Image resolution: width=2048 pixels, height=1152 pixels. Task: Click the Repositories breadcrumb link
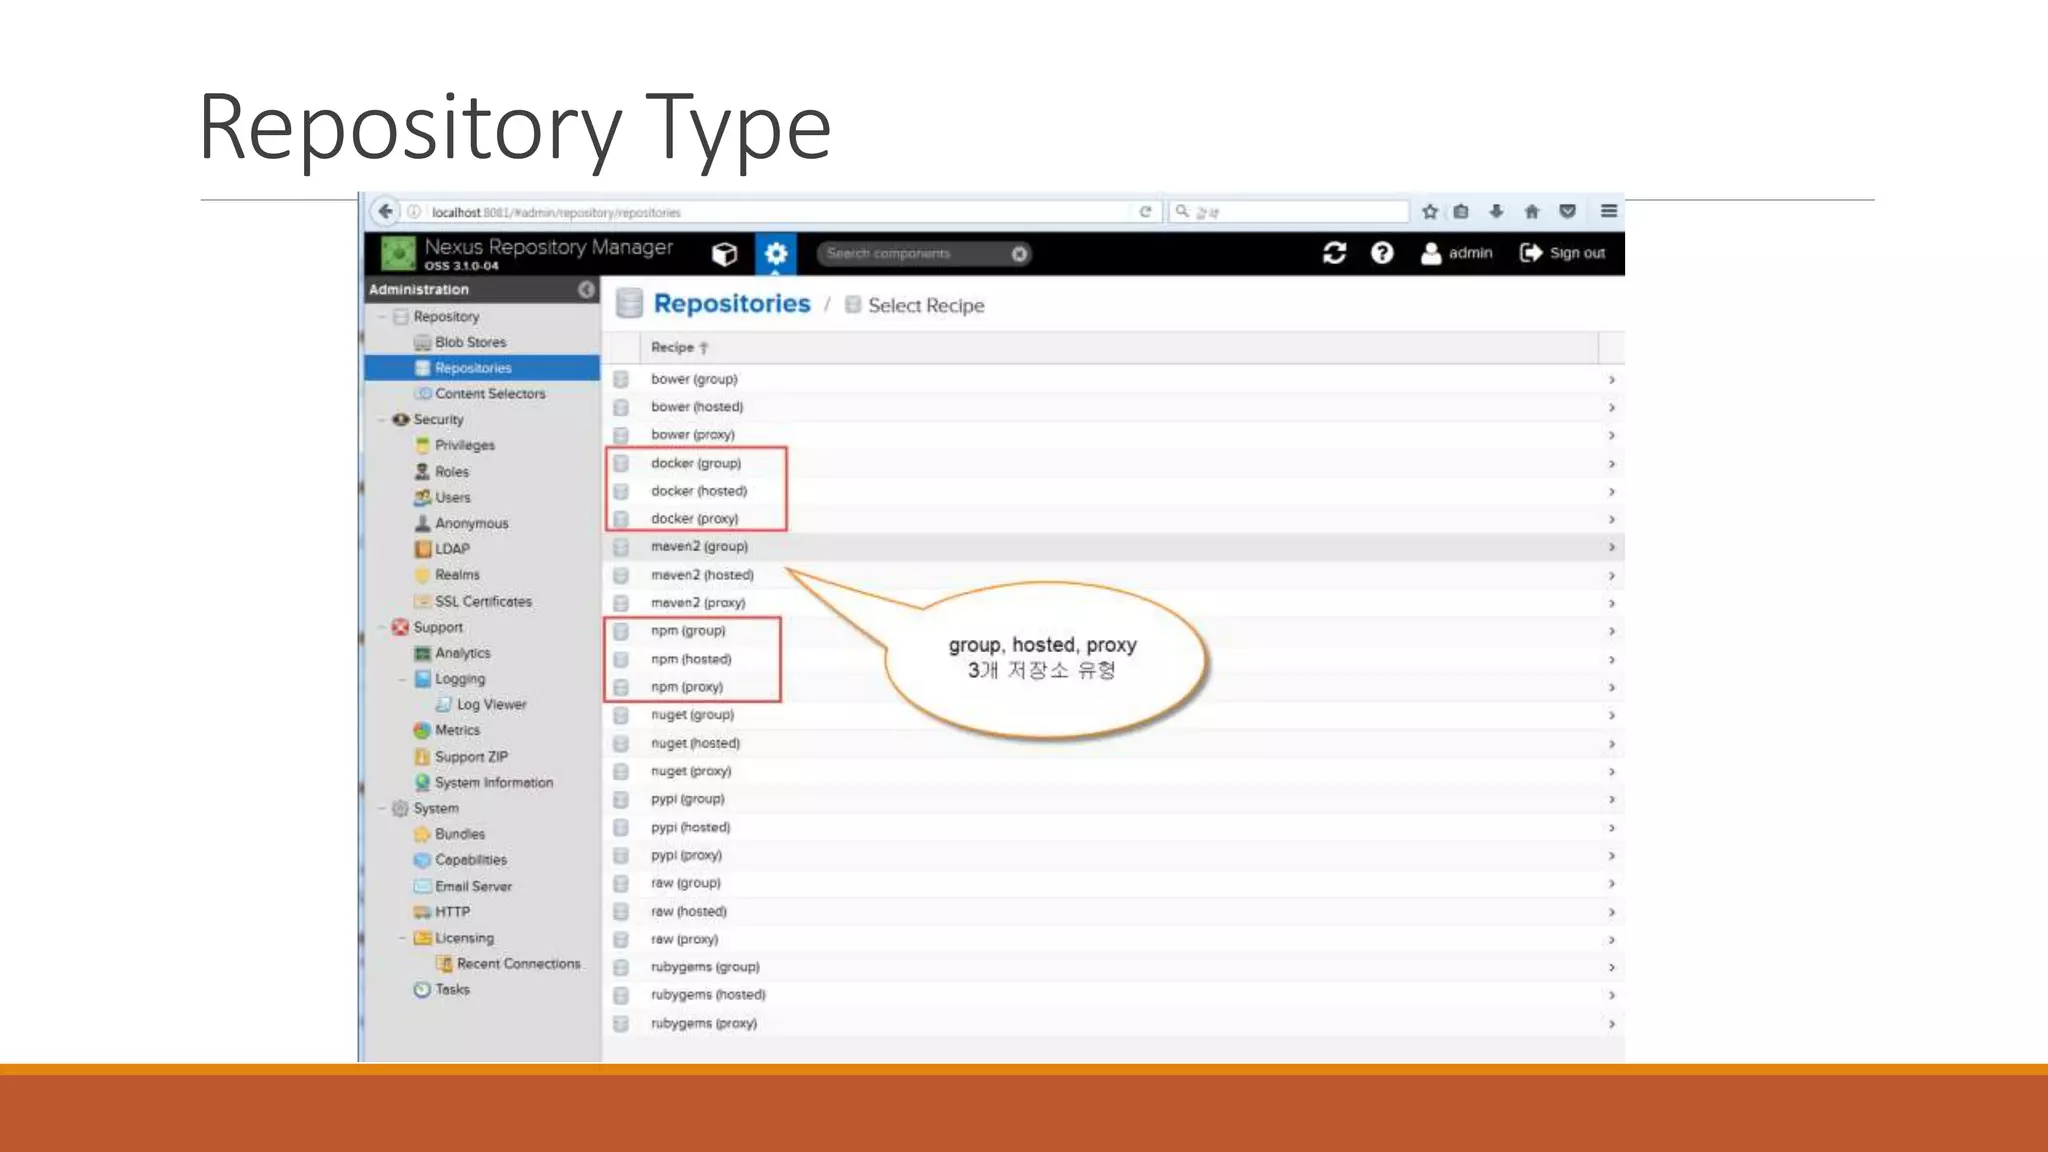(x=732, y=304)
